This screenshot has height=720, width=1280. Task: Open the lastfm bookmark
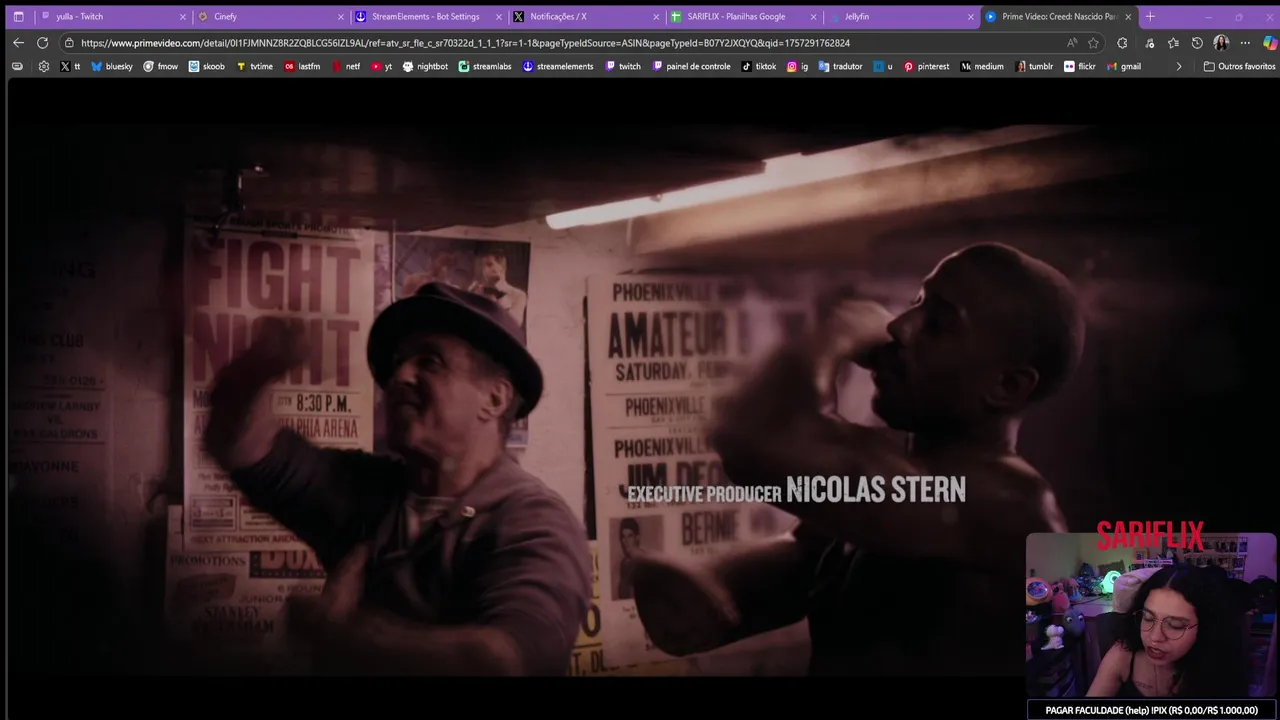point(302,66)
